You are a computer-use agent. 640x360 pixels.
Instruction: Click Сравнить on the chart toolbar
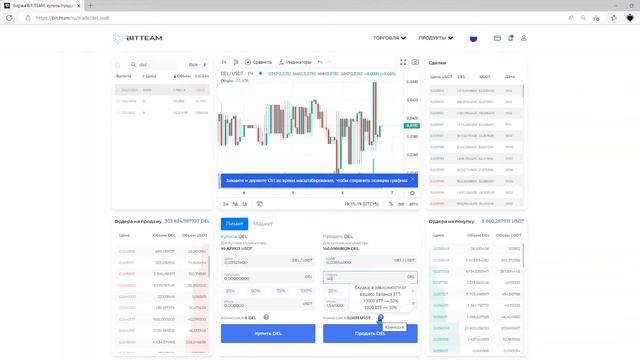click(258, 62)
